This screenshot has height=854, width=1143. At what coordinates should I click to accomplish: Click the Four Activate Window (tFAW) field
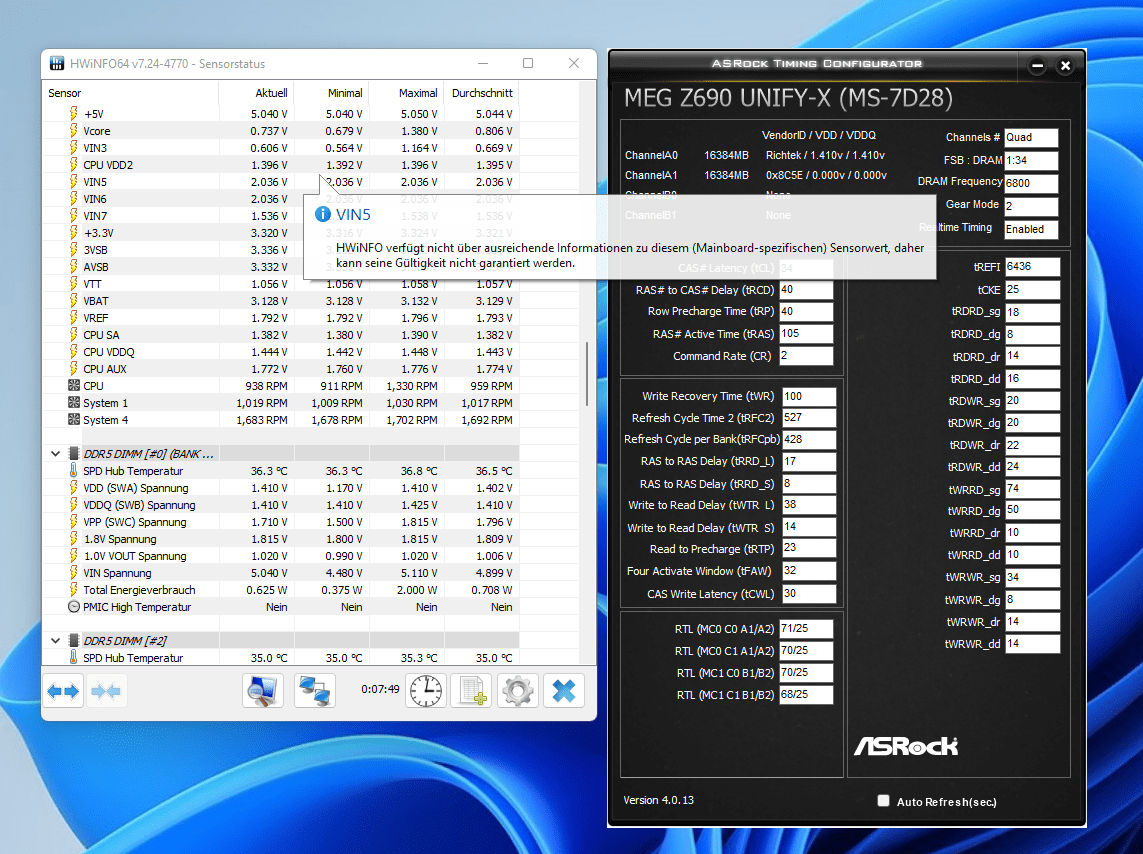(x=809, y=571)
